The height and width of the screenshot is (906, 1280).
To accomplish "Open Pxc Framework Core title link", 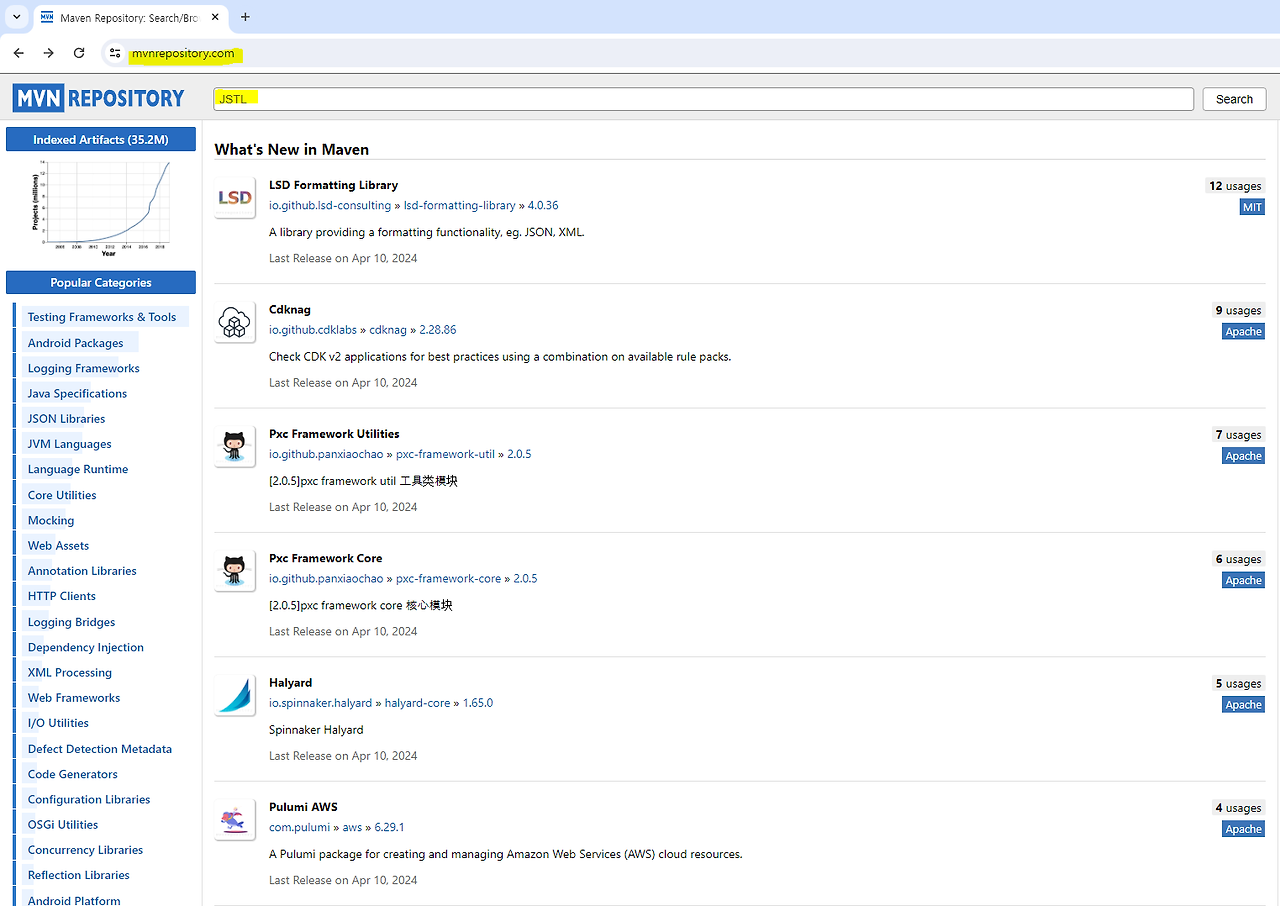I will 326,558.
